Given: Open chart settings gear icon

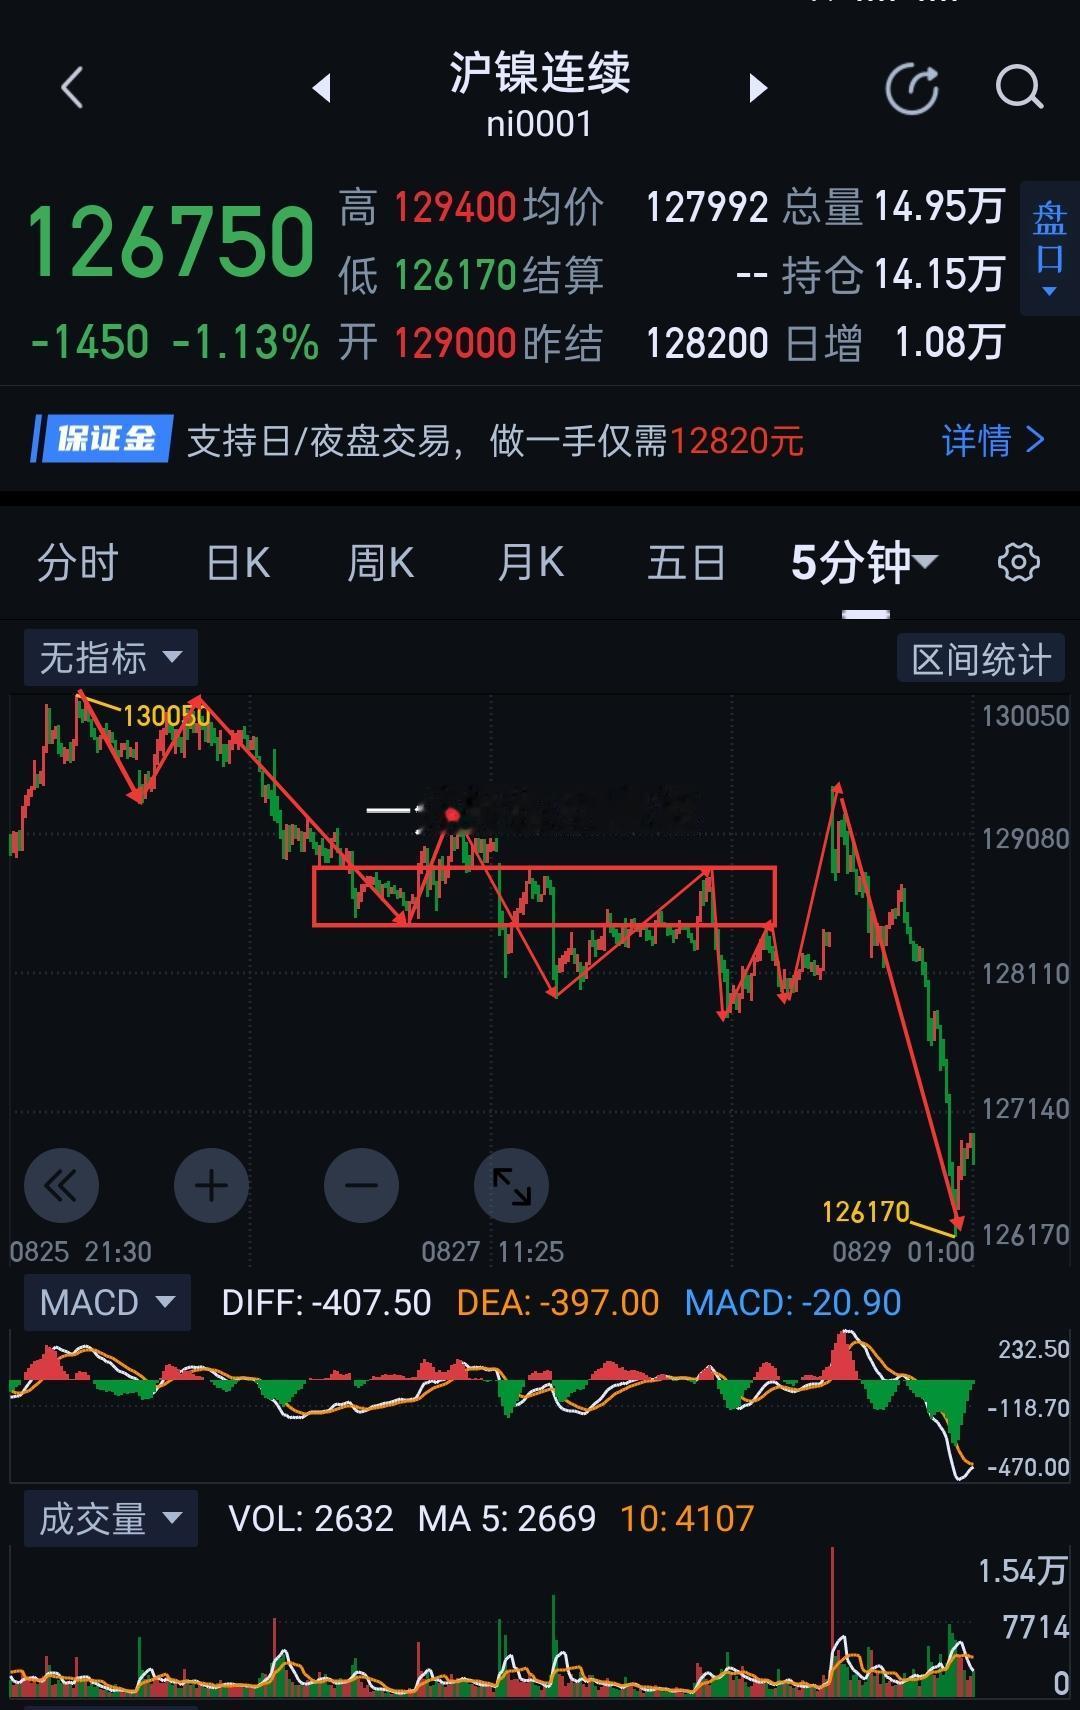Looking at the screenshot, I should 1018,562.
